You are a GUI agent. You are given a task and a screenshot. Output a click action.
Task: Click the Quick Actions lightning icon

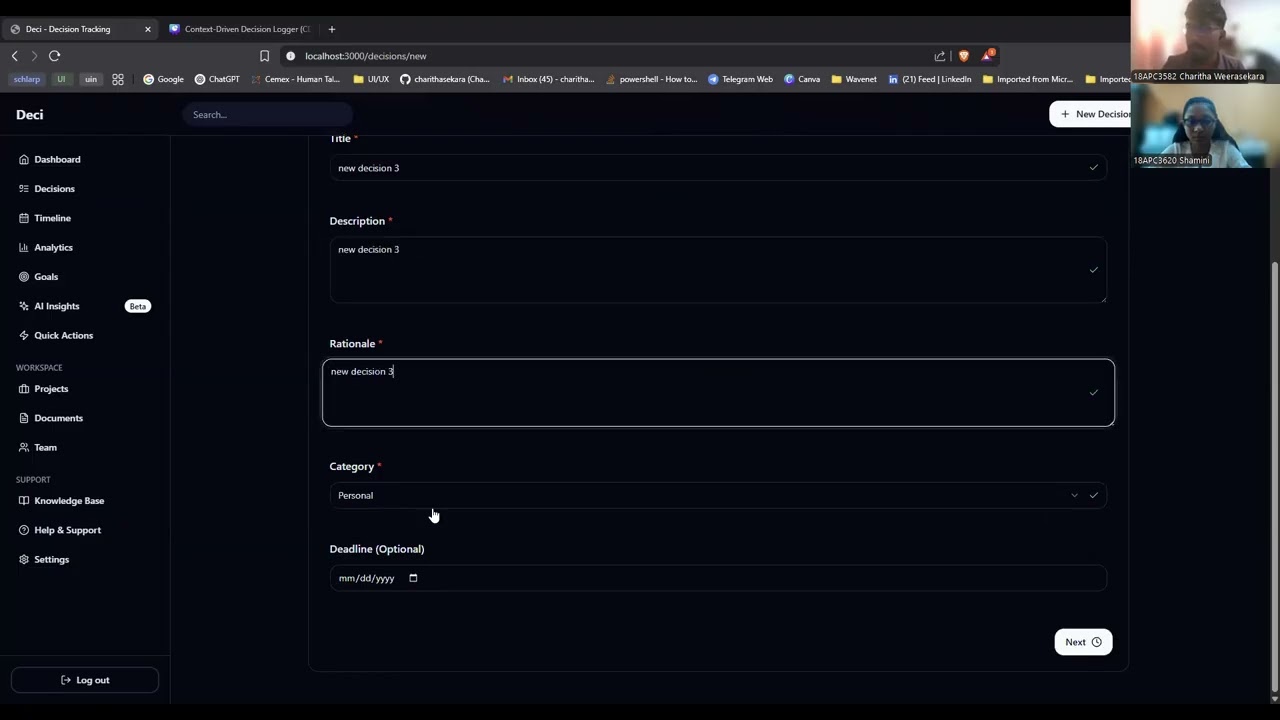pyautogui.click(x=24, y=335)
